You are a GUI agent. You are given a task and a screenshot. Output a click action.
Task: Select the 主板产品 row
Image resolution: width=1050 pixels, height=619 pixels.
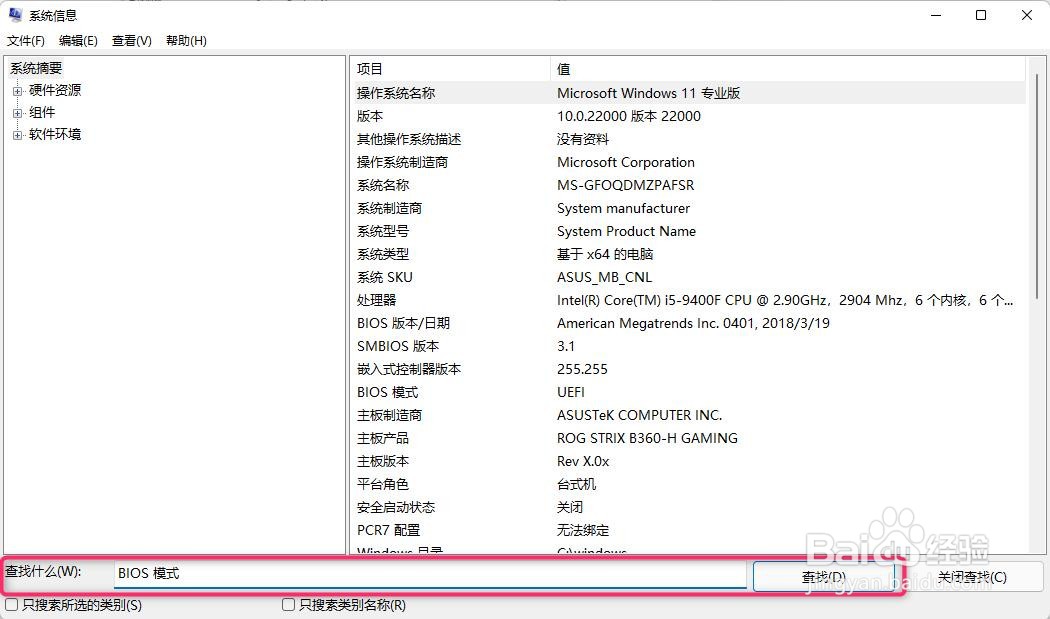click(x=688, y=438)
